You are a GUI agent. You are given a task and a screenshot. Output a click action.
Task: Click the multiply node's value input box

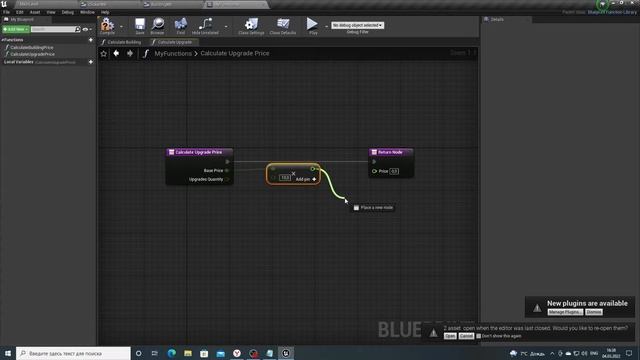(x=285, y=178)
